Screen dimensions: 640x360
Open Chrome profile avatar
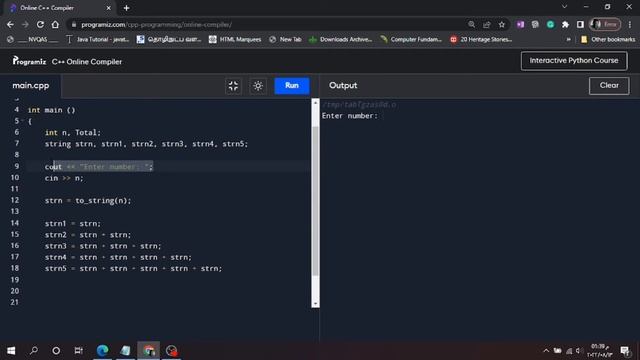coord(606,24)
